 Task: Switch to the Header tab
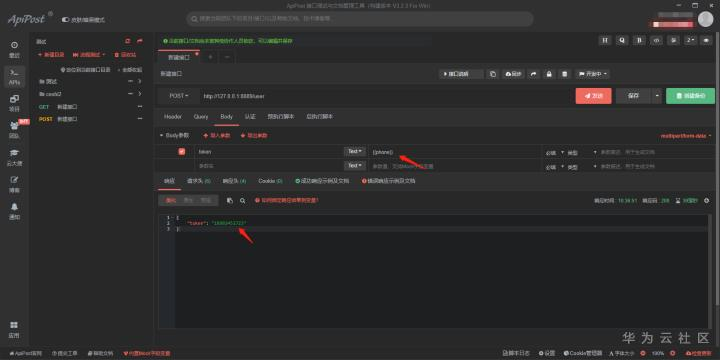click(x=173, y=117)
